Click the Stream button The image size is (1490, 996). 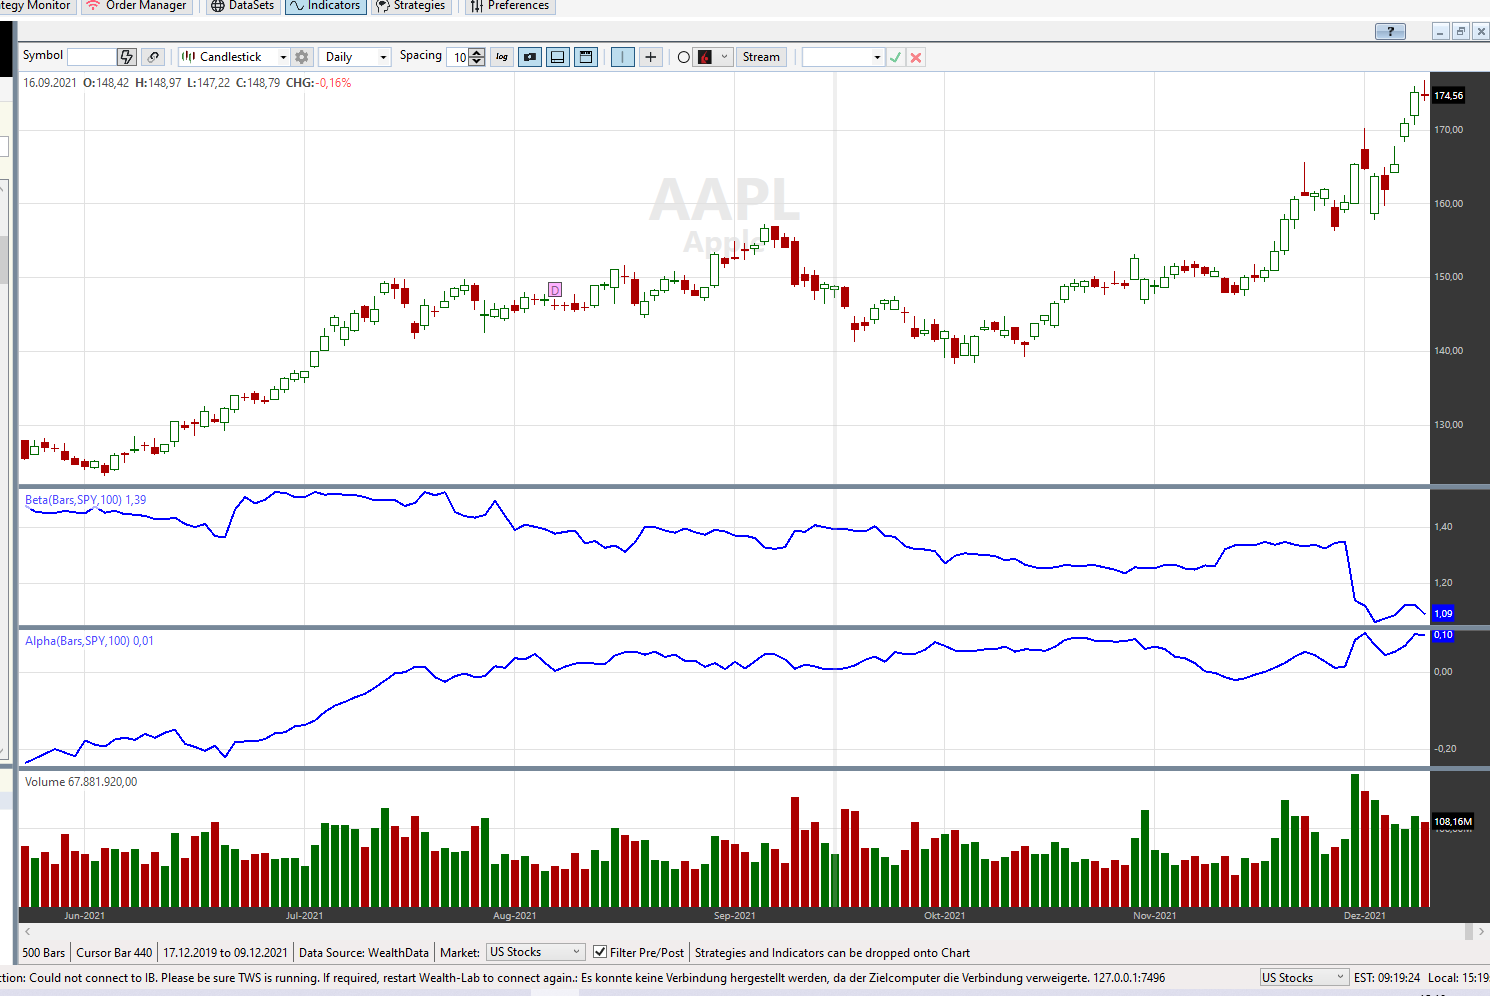tap(761, 57)
